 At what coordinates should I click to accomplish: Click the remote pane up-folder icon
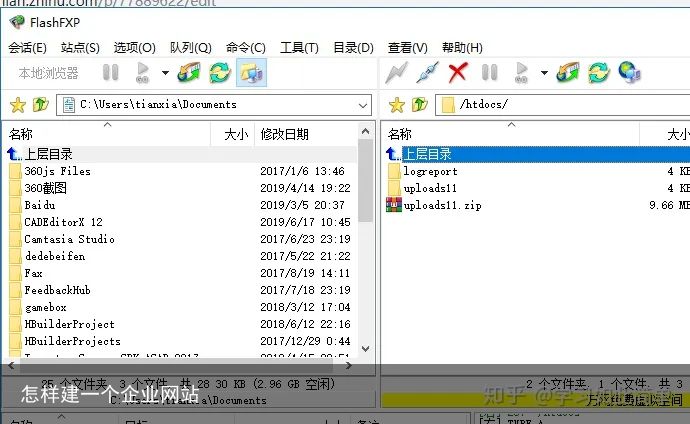tap(419, 105)
